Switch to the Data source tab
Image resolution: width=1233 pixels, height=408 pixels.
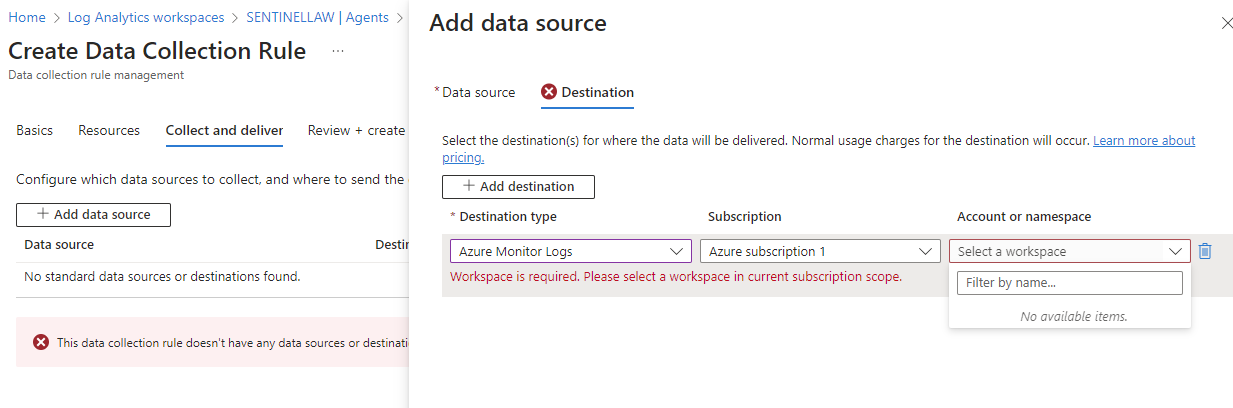point(478,92)
